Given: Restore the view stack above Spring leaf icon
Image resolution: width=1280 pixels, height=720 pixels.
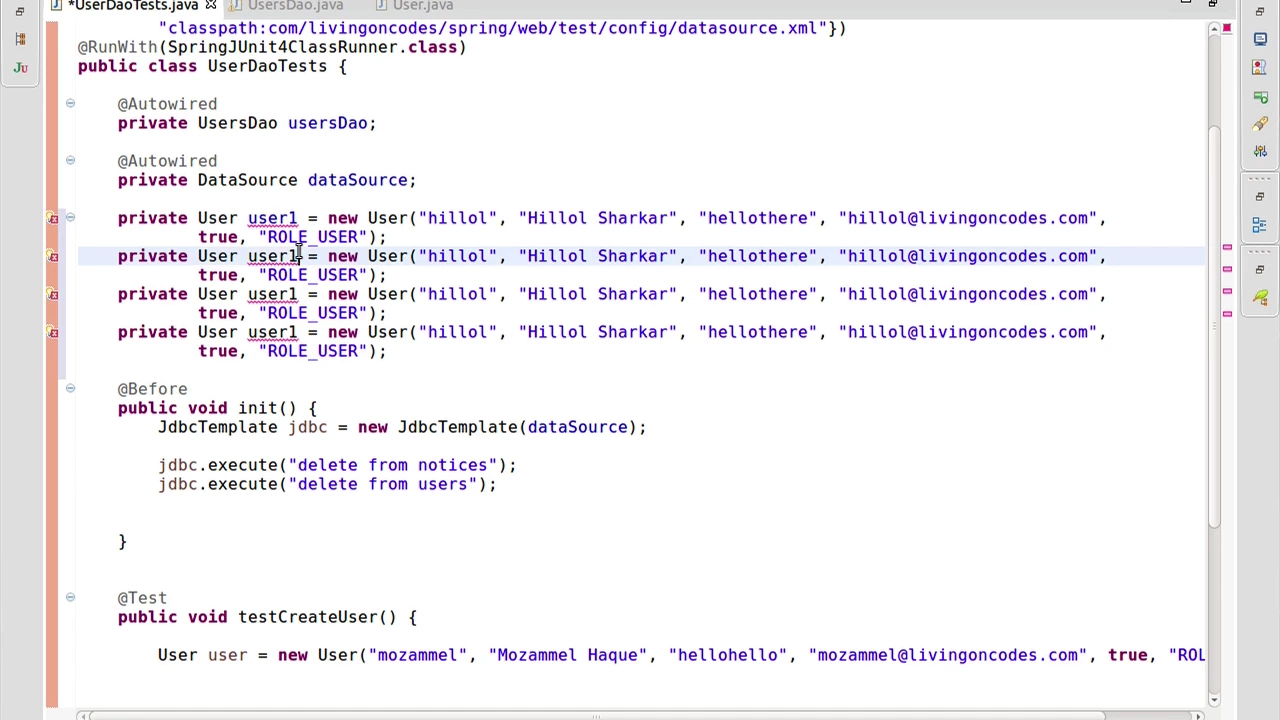Looking at the screenshot, I should (x=1260, y=269).
